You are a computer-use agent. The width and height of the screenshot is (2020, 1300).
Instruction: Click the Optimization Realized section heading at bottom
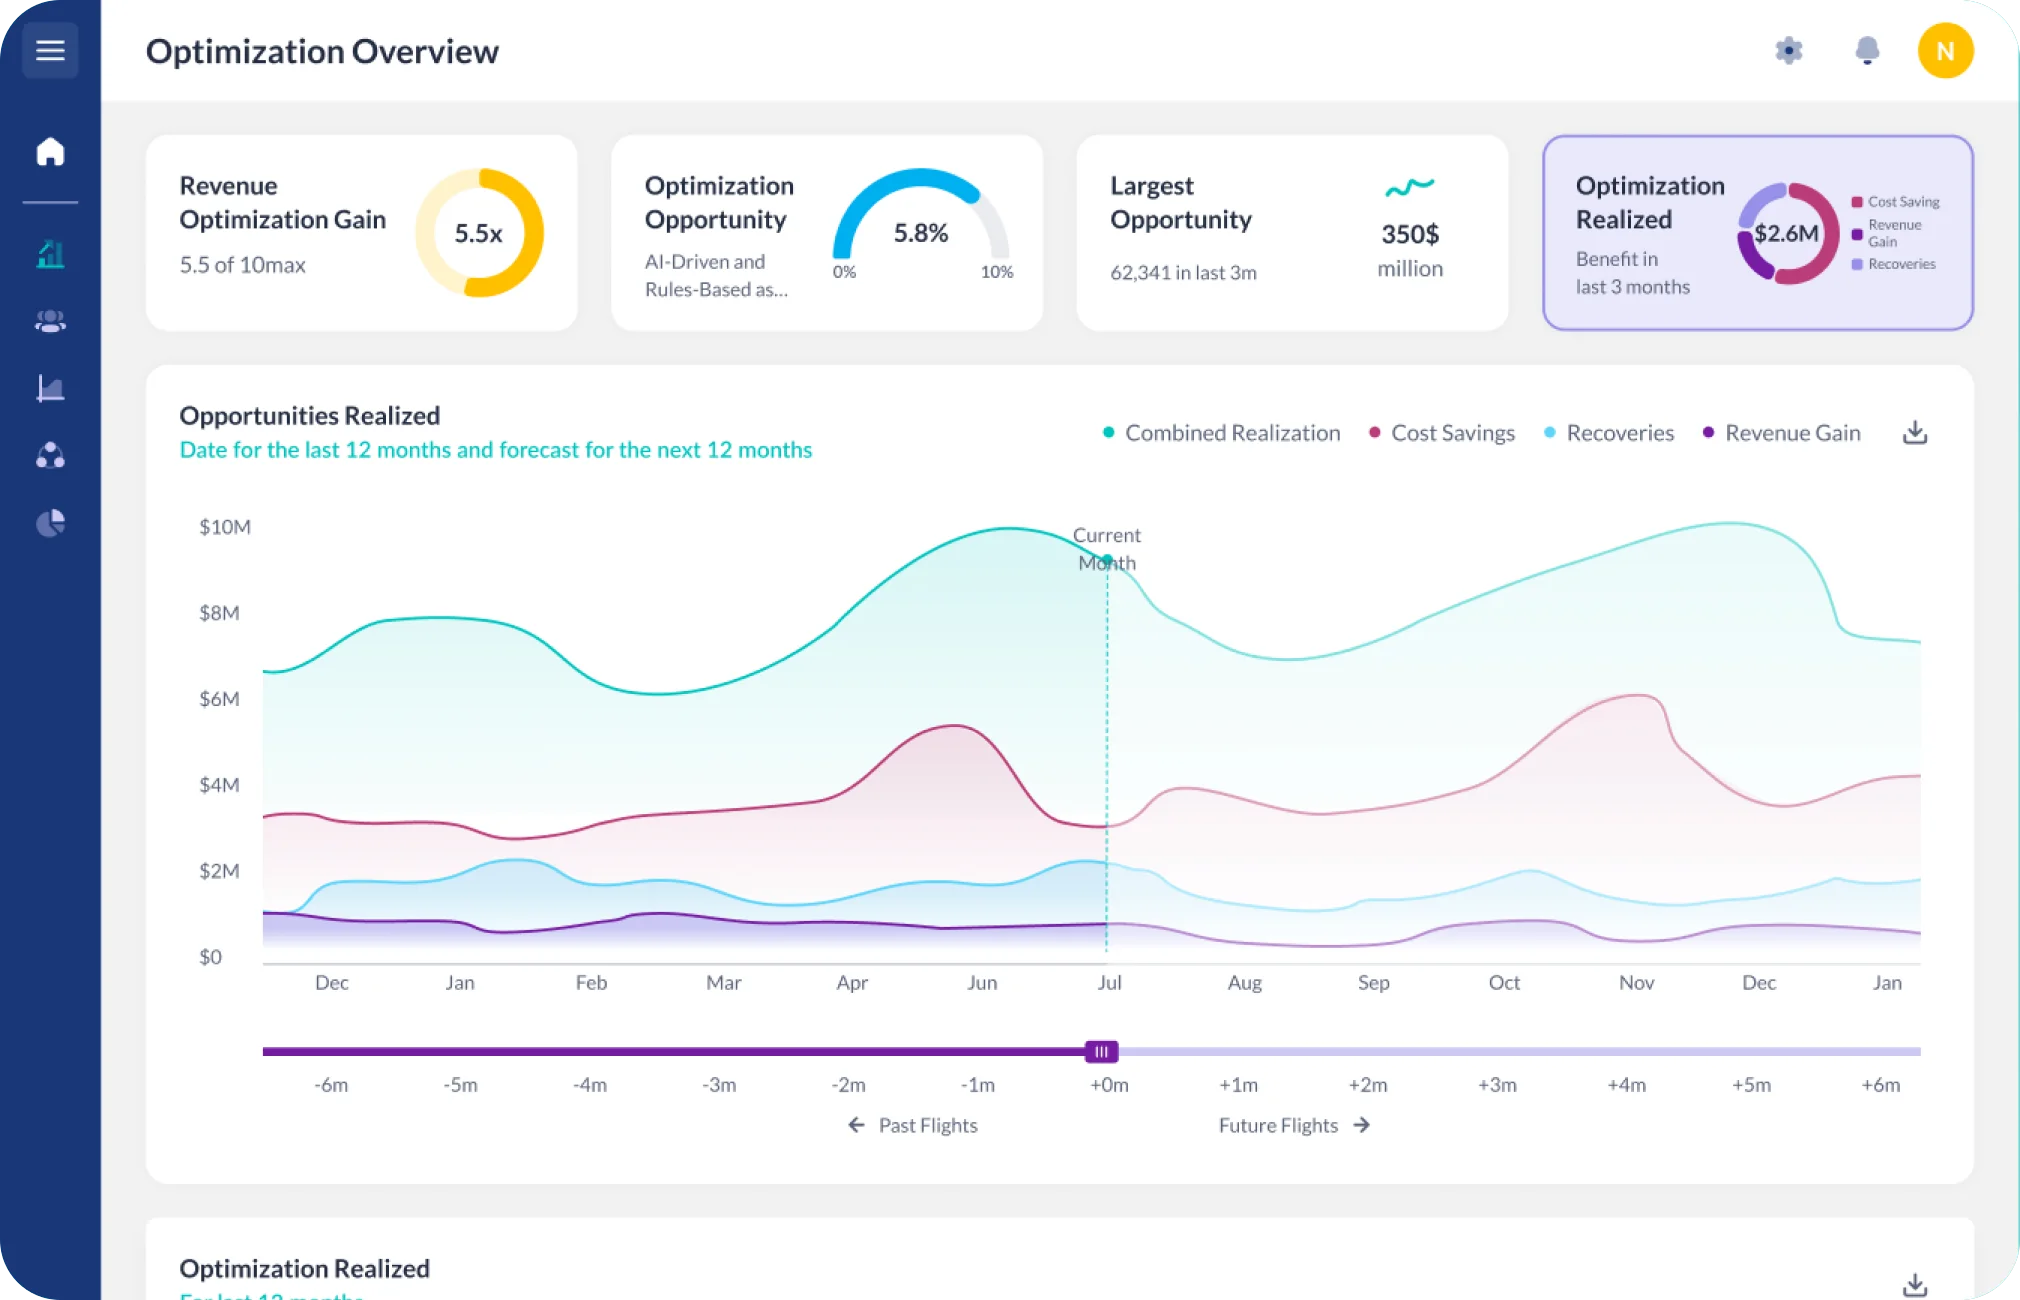[304, 1269]
